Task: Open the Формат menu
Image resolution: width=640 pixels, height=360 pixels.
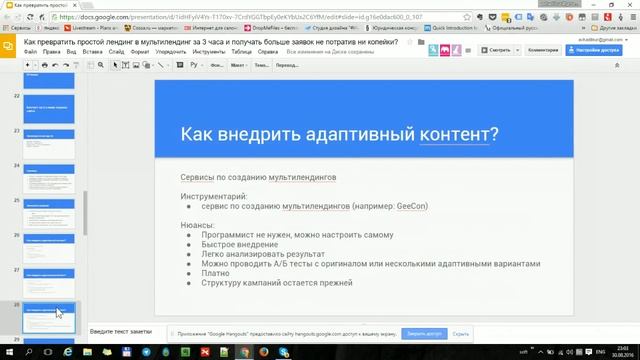Action: tap(140, 52)
